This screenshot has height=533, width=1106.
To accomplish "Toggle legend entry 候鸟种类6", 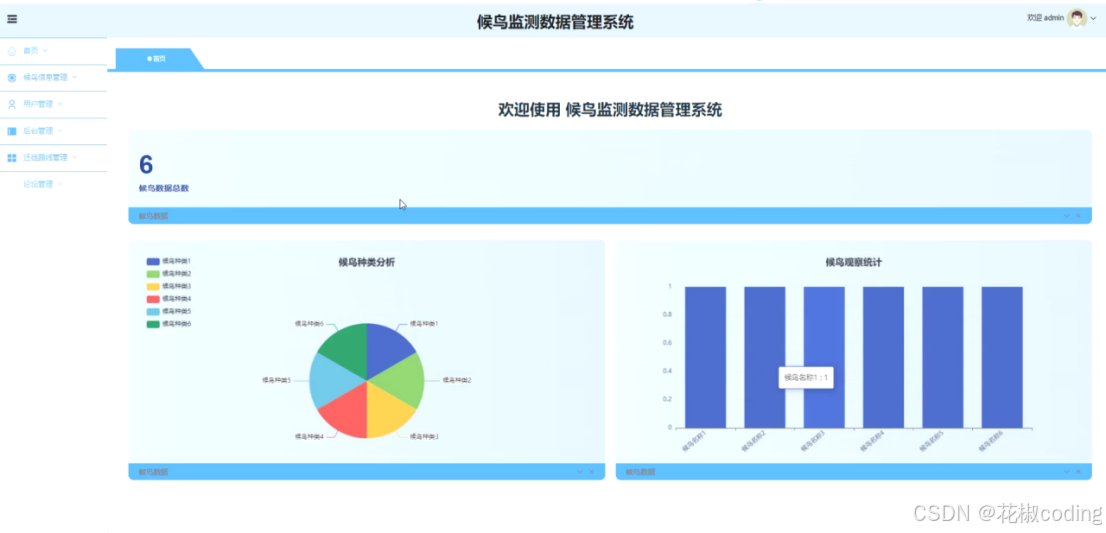I will [169, 324].
